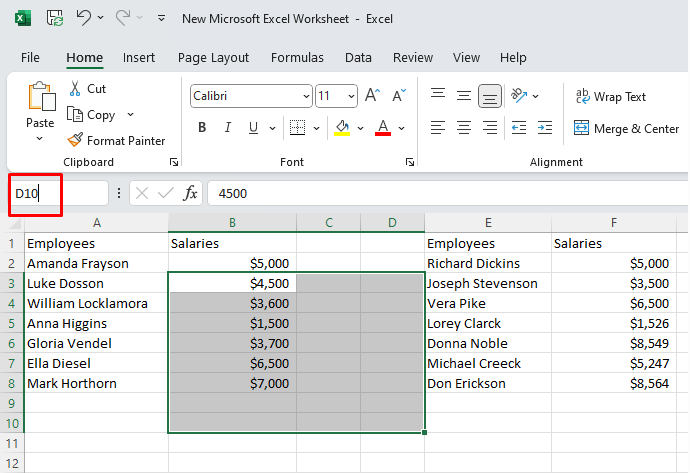Click the Insert Function fx icon
This screenshot has width=690, height=473.
coord(190,193)
